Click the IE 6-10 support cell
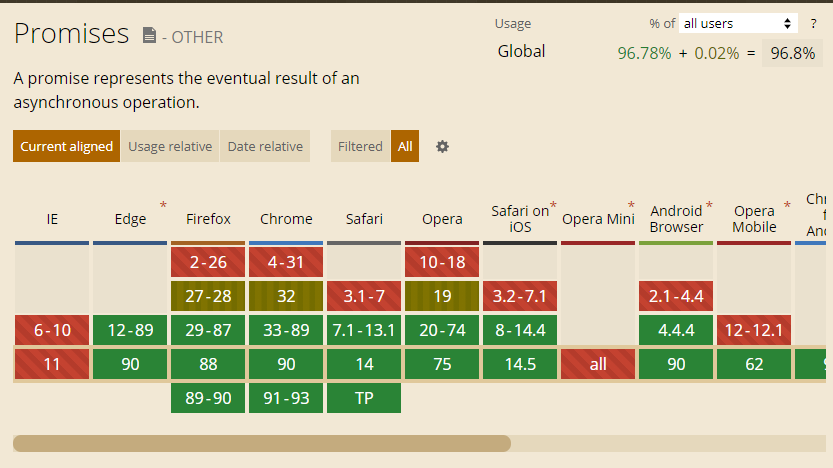 [52, 330]
